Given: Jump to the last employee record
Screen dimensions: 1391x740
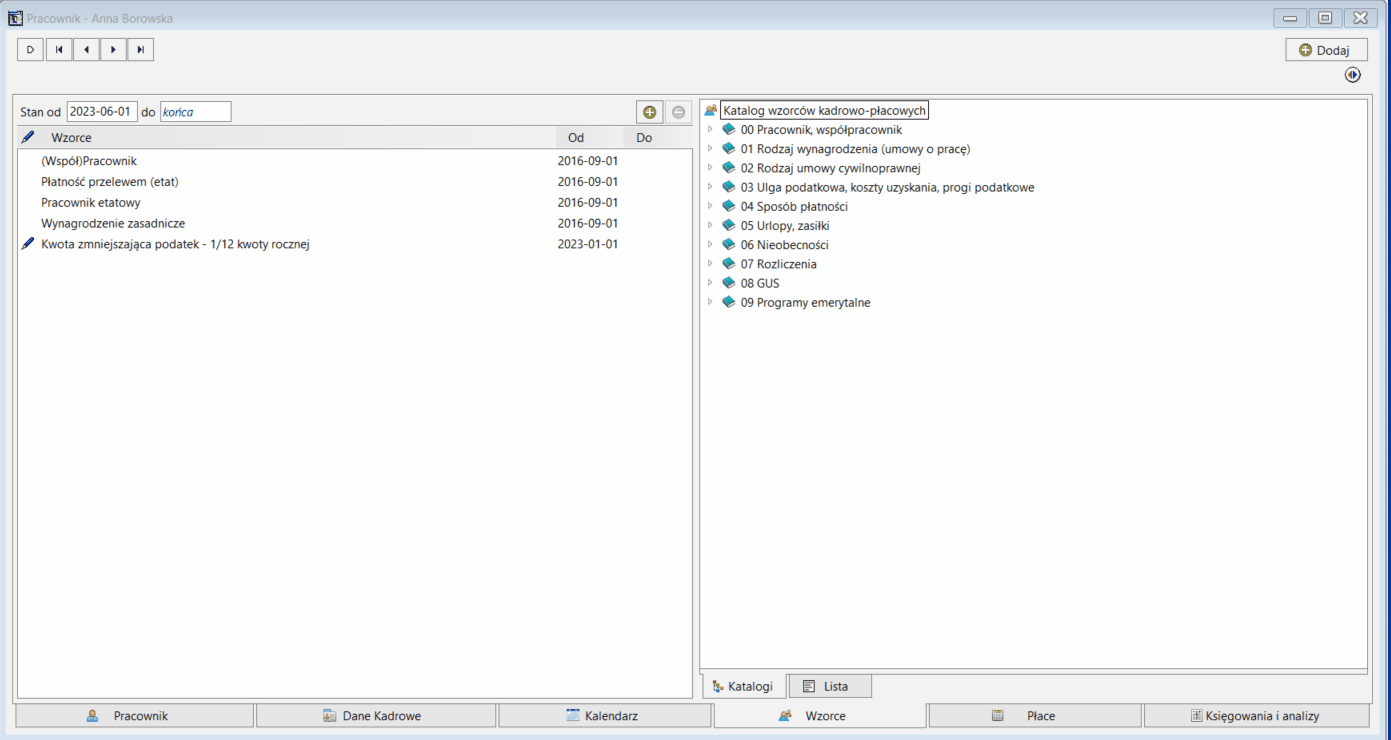Looking at the screenshot, I should [141, 49].
